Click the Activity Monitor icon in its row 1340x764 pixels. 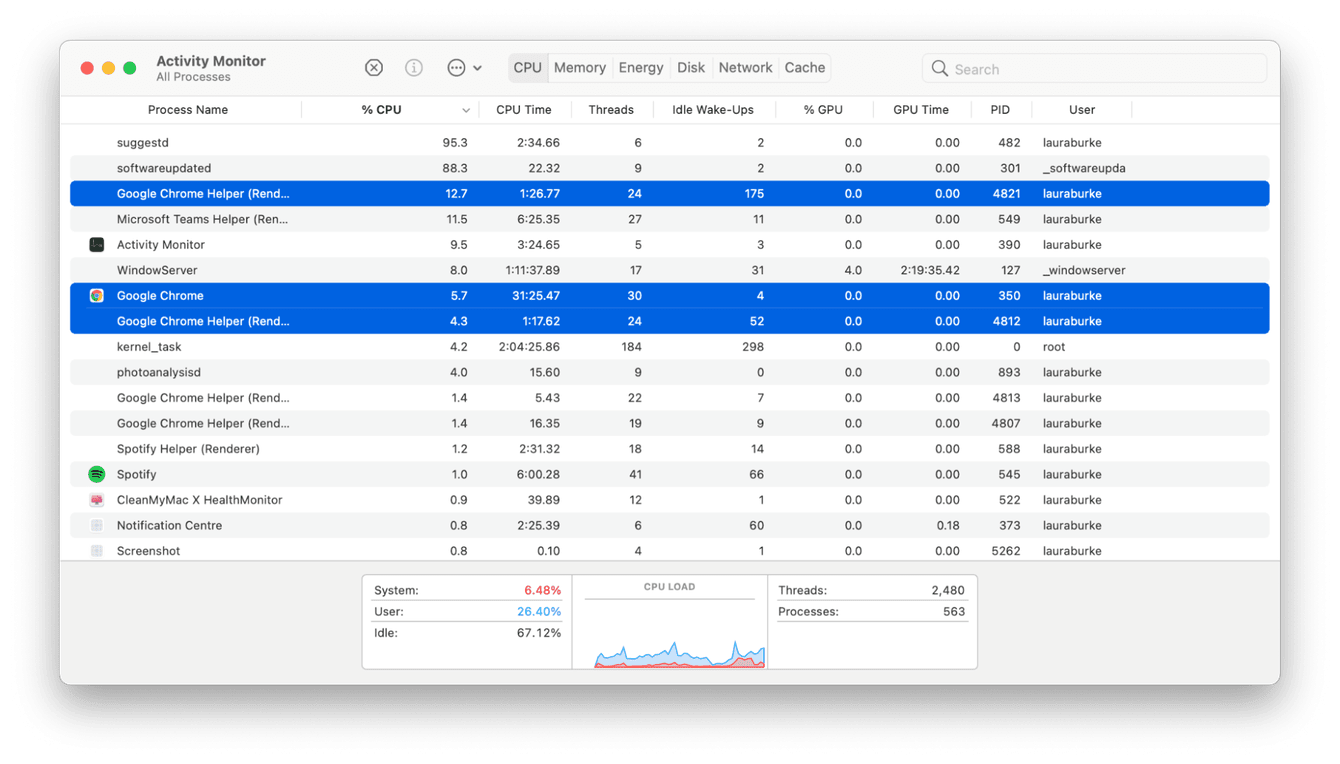96,244
